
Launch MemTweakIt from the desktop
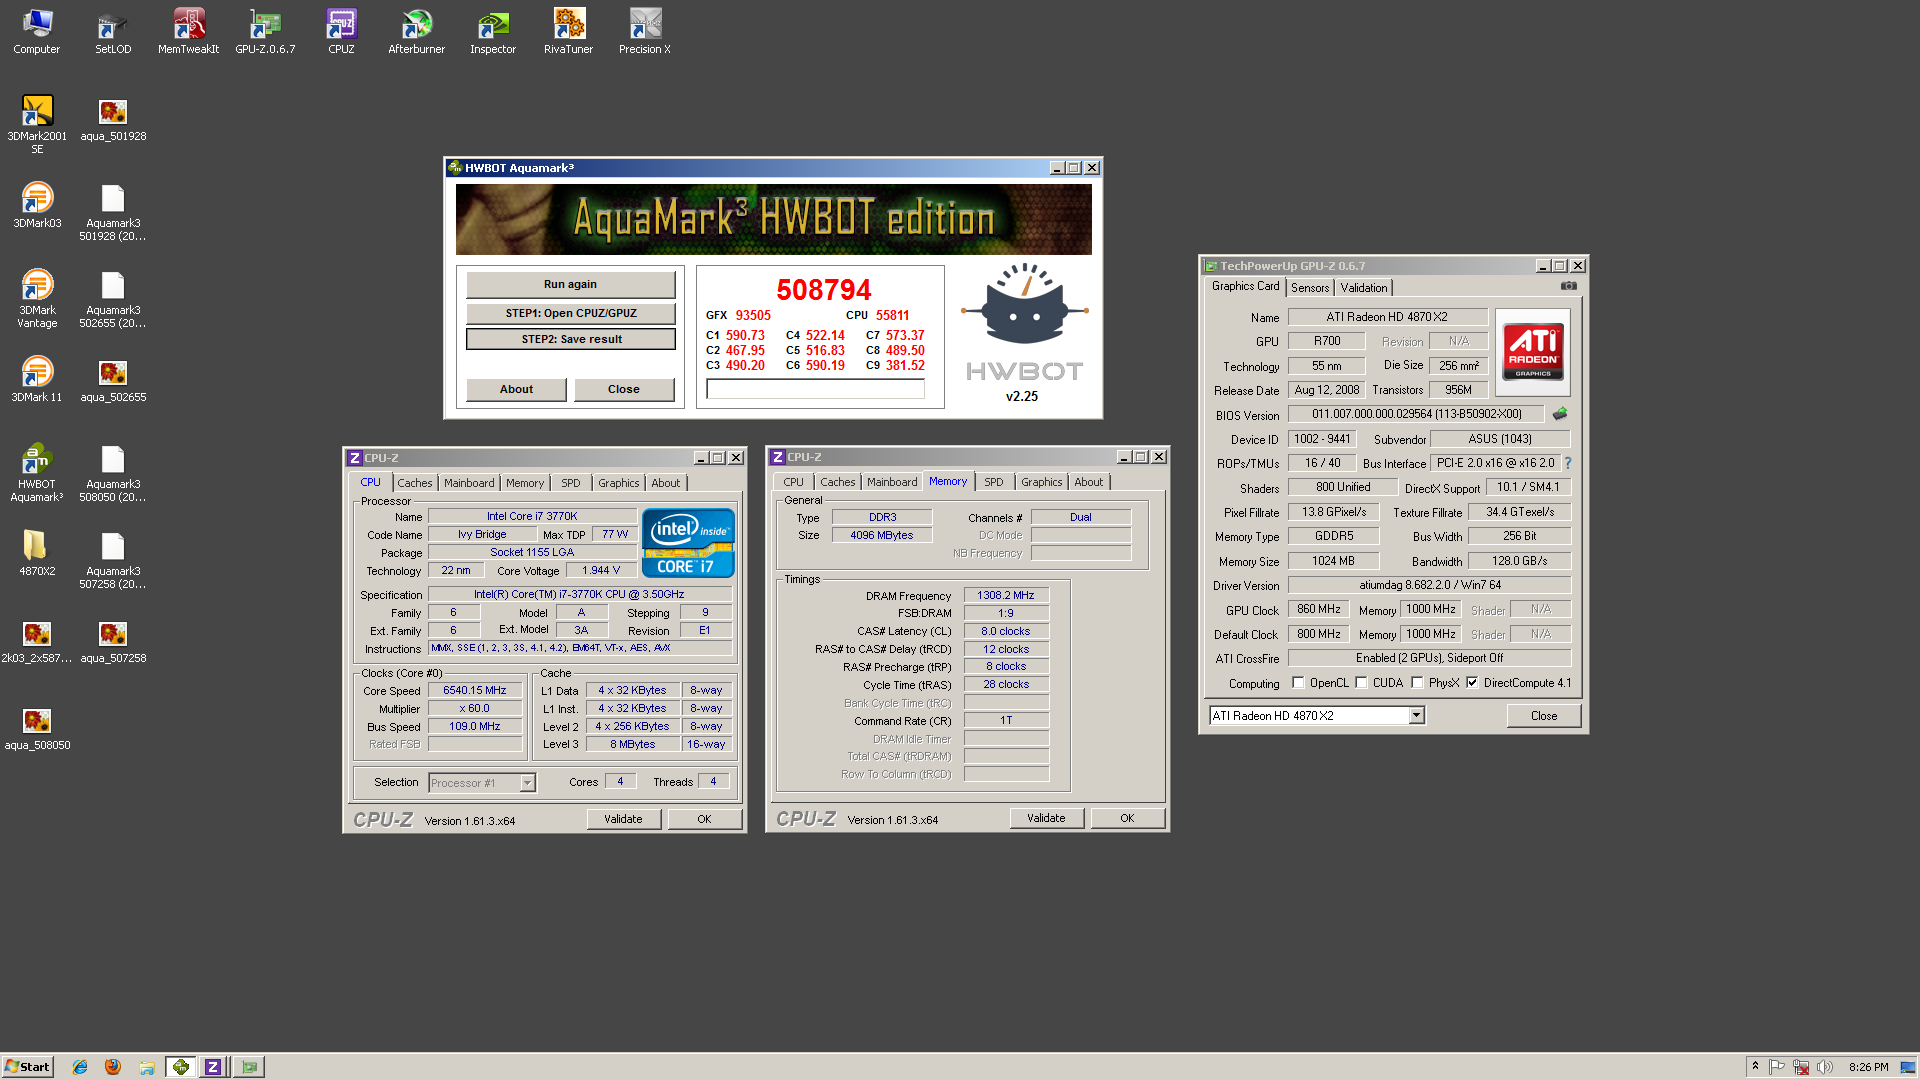[188, 30]
